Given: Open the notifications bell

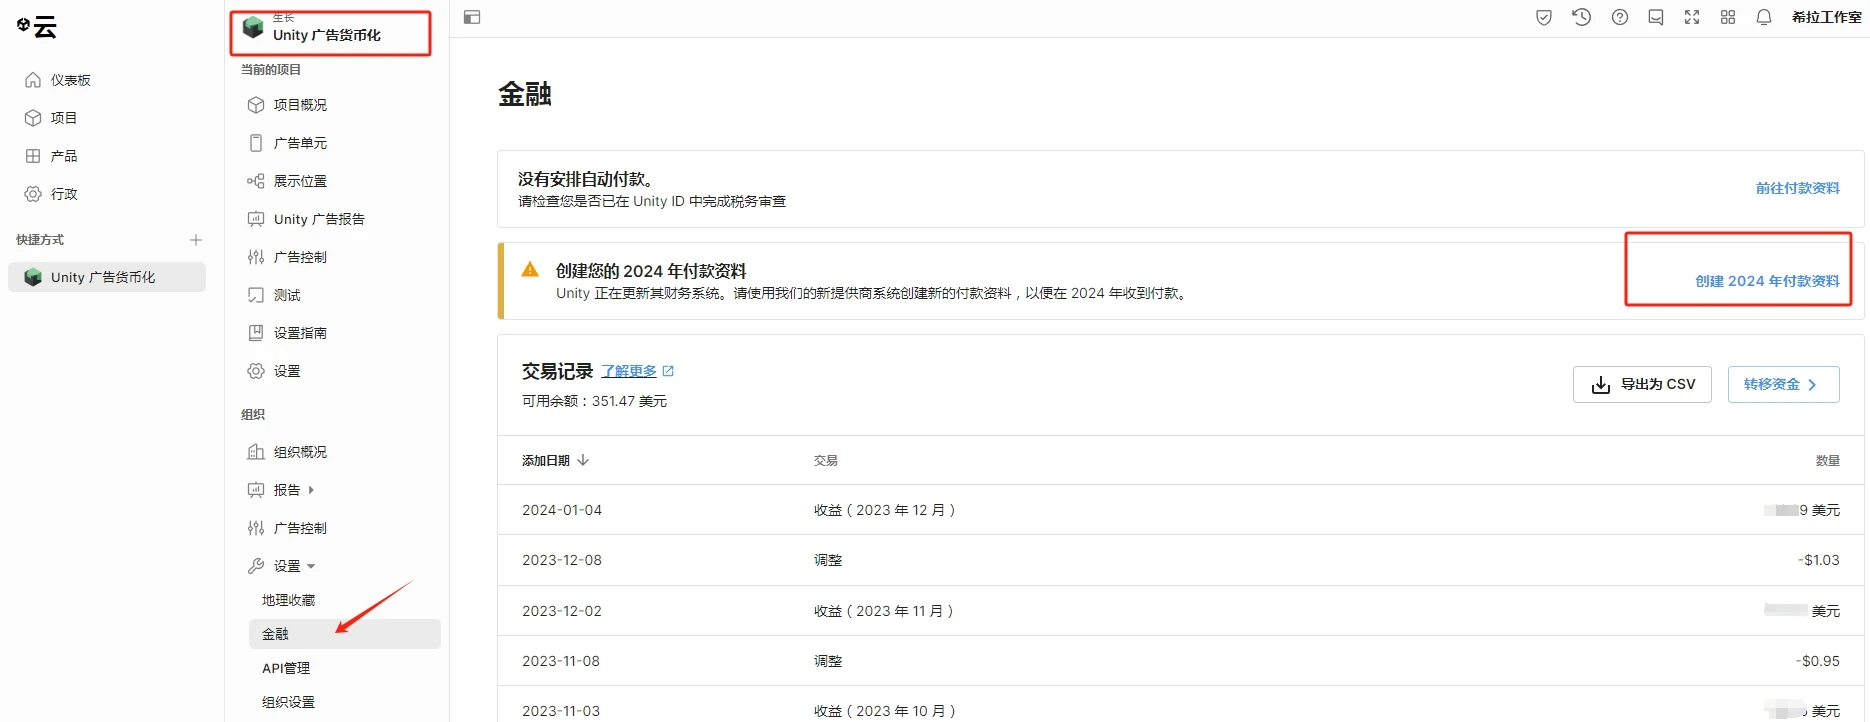Looking at the screenshot, I should (x=1764, y=17).
